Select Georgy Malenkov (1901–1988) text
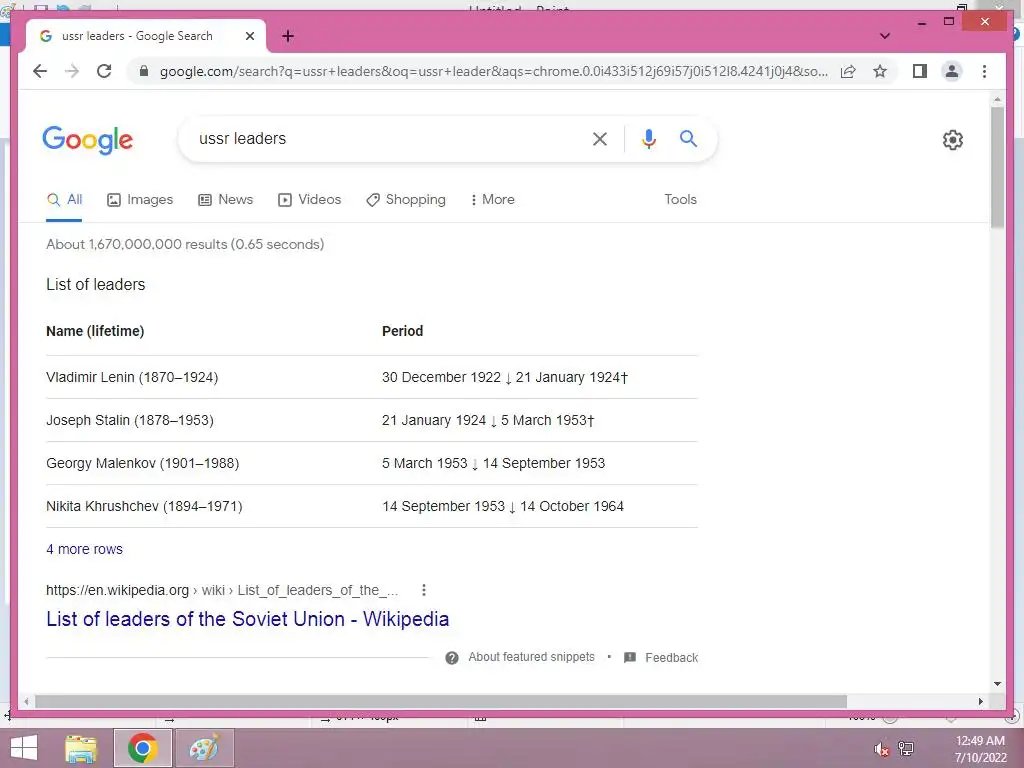 (142, 464)
